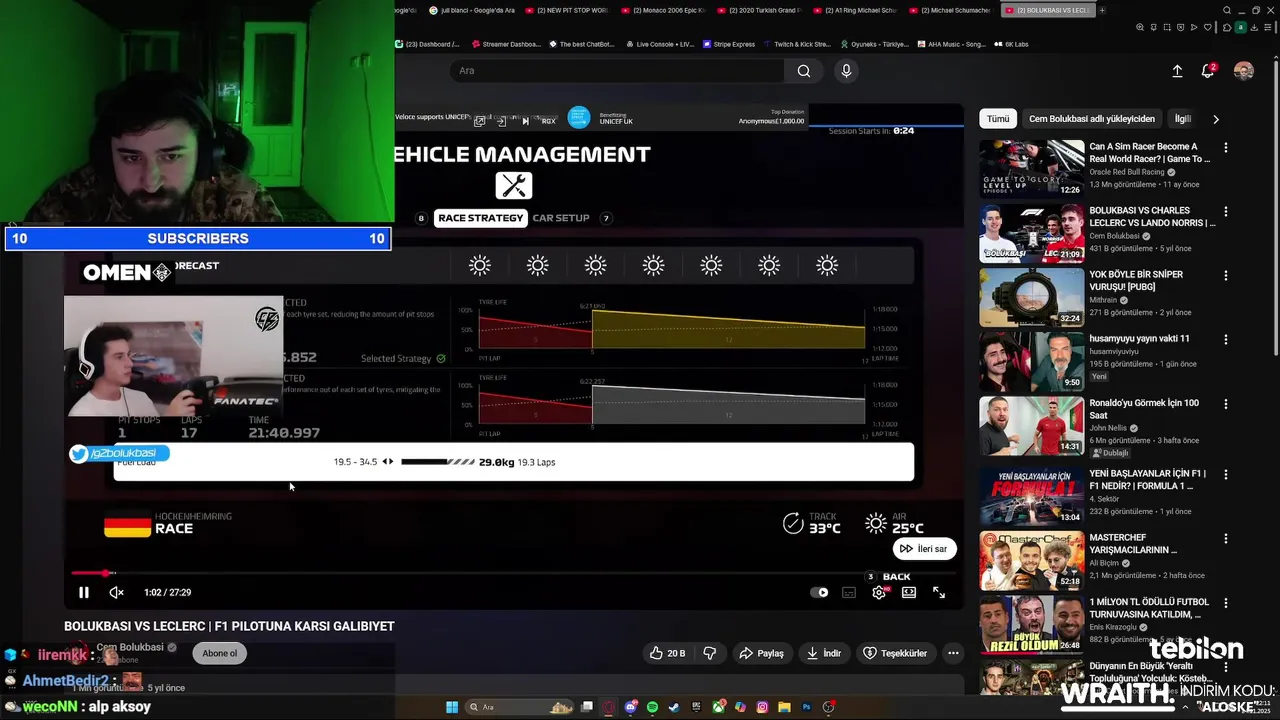The width and height of the screenshot is (1280, 720).
Task: Open options for Ronaldo'yu Görmek İçin video
Action: tap(1226, 404)
